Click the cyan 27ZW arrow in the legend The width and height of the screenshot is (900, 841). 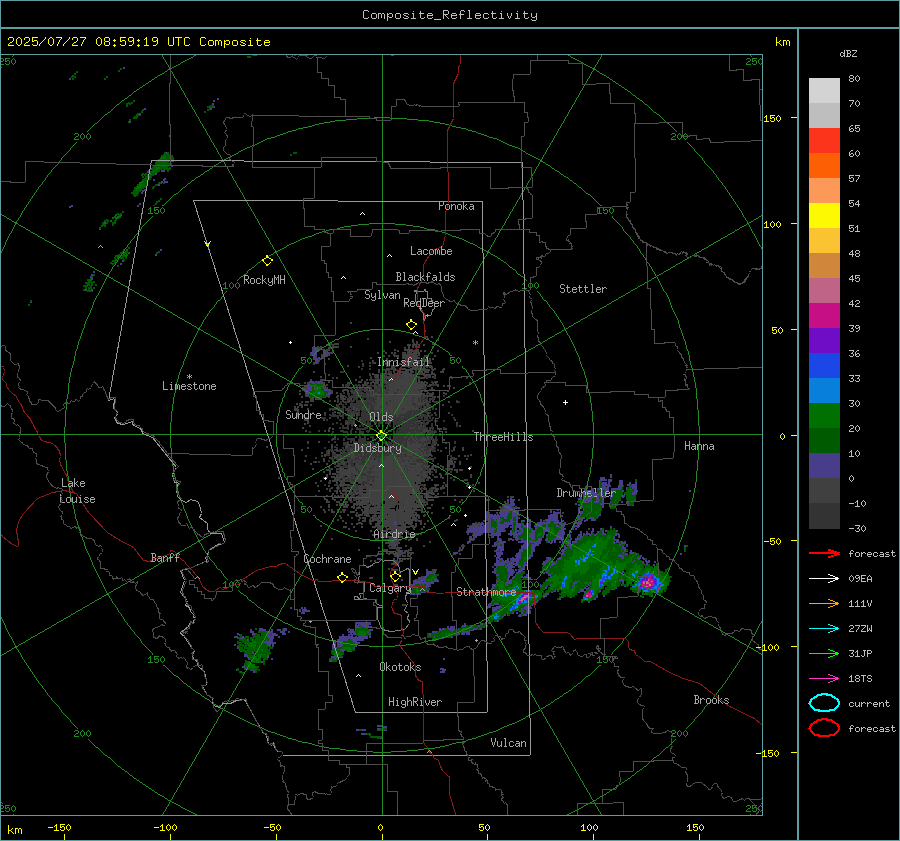pos(824,629)
